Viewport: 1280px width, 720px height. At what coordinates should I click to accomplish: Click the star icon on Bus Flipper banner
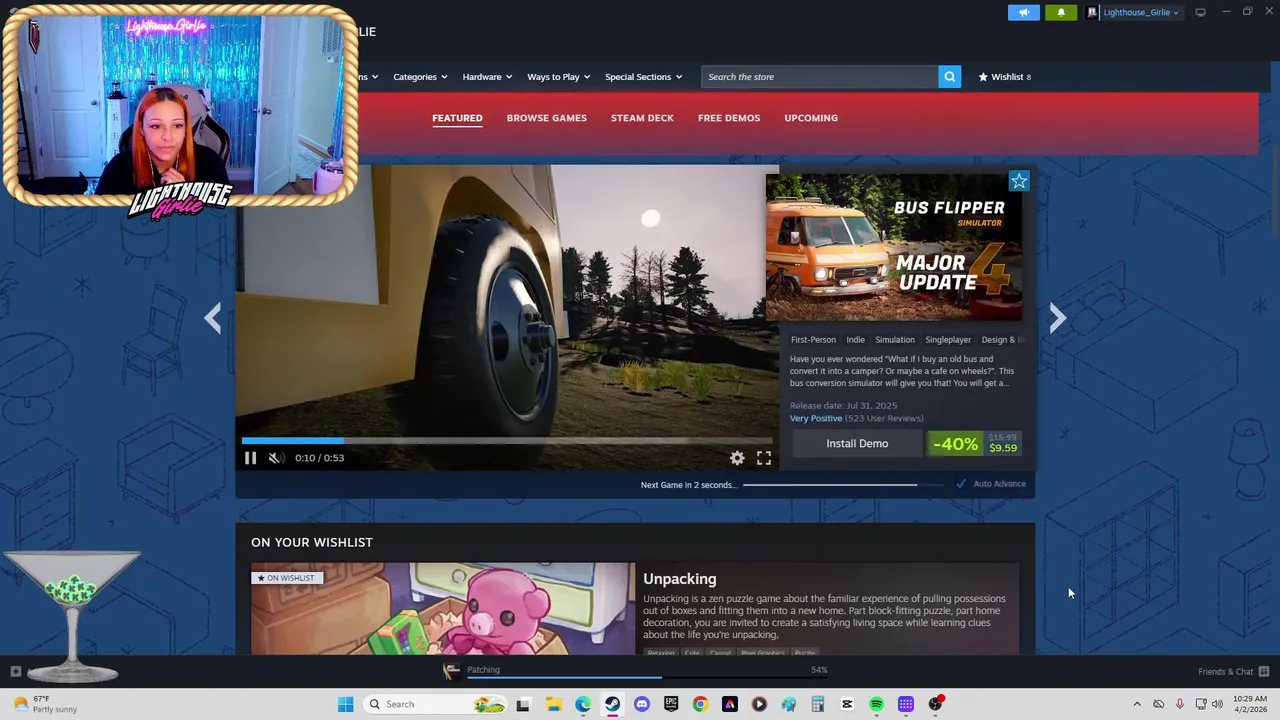[x=1018, y=181]
